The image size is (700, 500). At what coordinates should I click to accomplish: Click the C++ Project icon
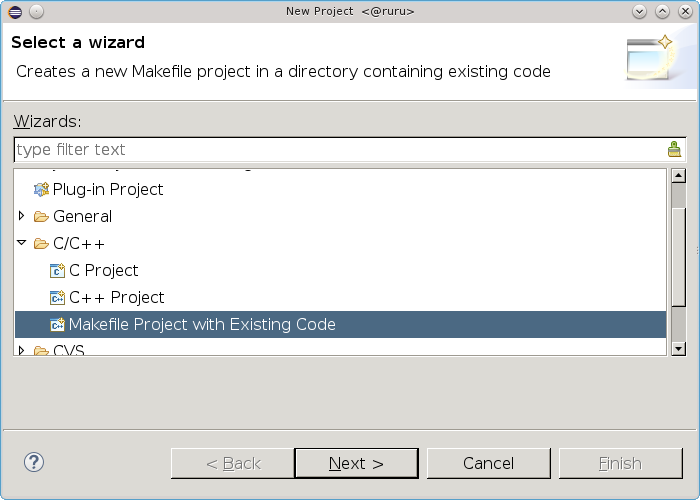click(x=57, y=297)
